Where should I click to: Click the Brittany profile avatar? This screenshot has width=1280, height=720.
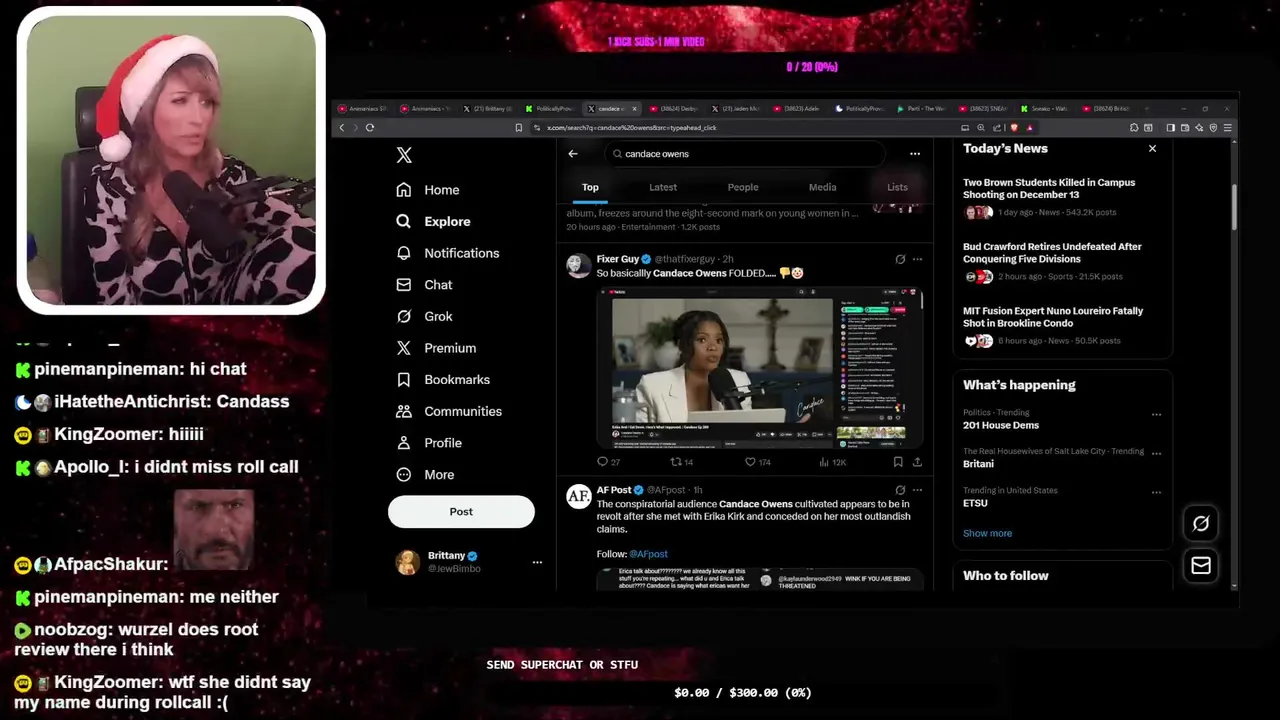coord(407,562)
